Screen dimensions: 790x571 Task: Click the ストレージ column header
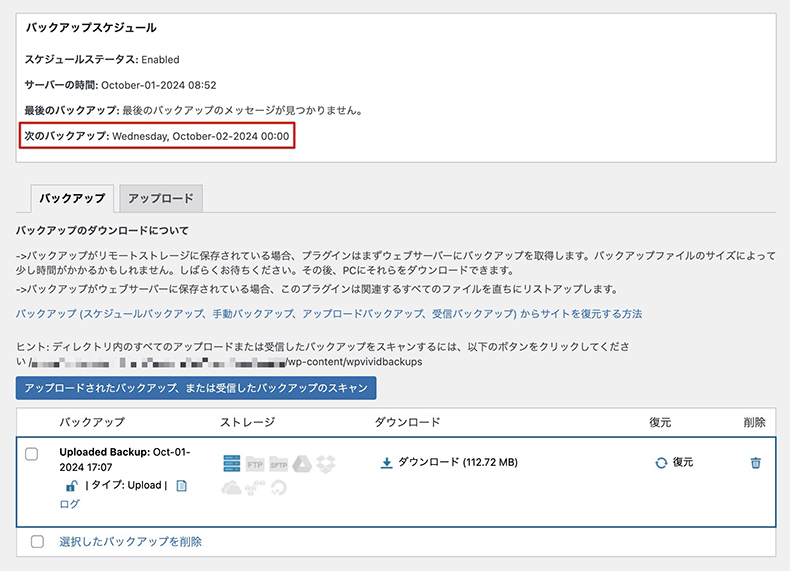[x=248, y=422]
